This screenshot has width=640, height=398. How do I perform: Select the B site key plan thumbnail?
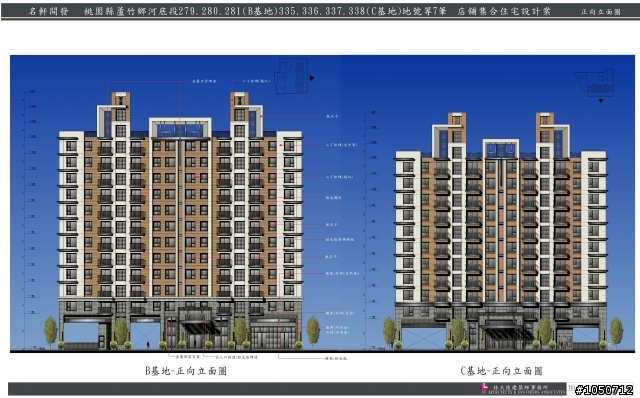click(x=291, y=77)
